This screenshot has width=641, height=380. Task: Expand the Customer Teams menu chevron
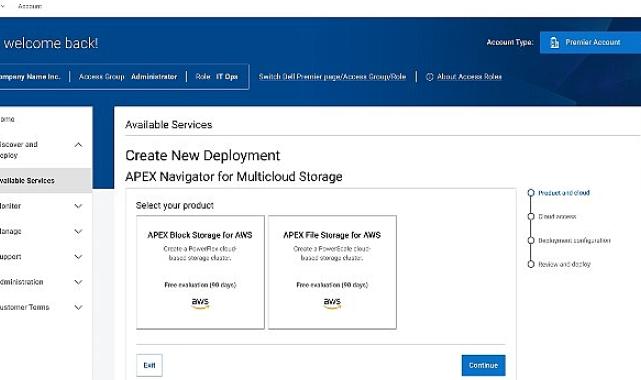[x=78, y=307]
